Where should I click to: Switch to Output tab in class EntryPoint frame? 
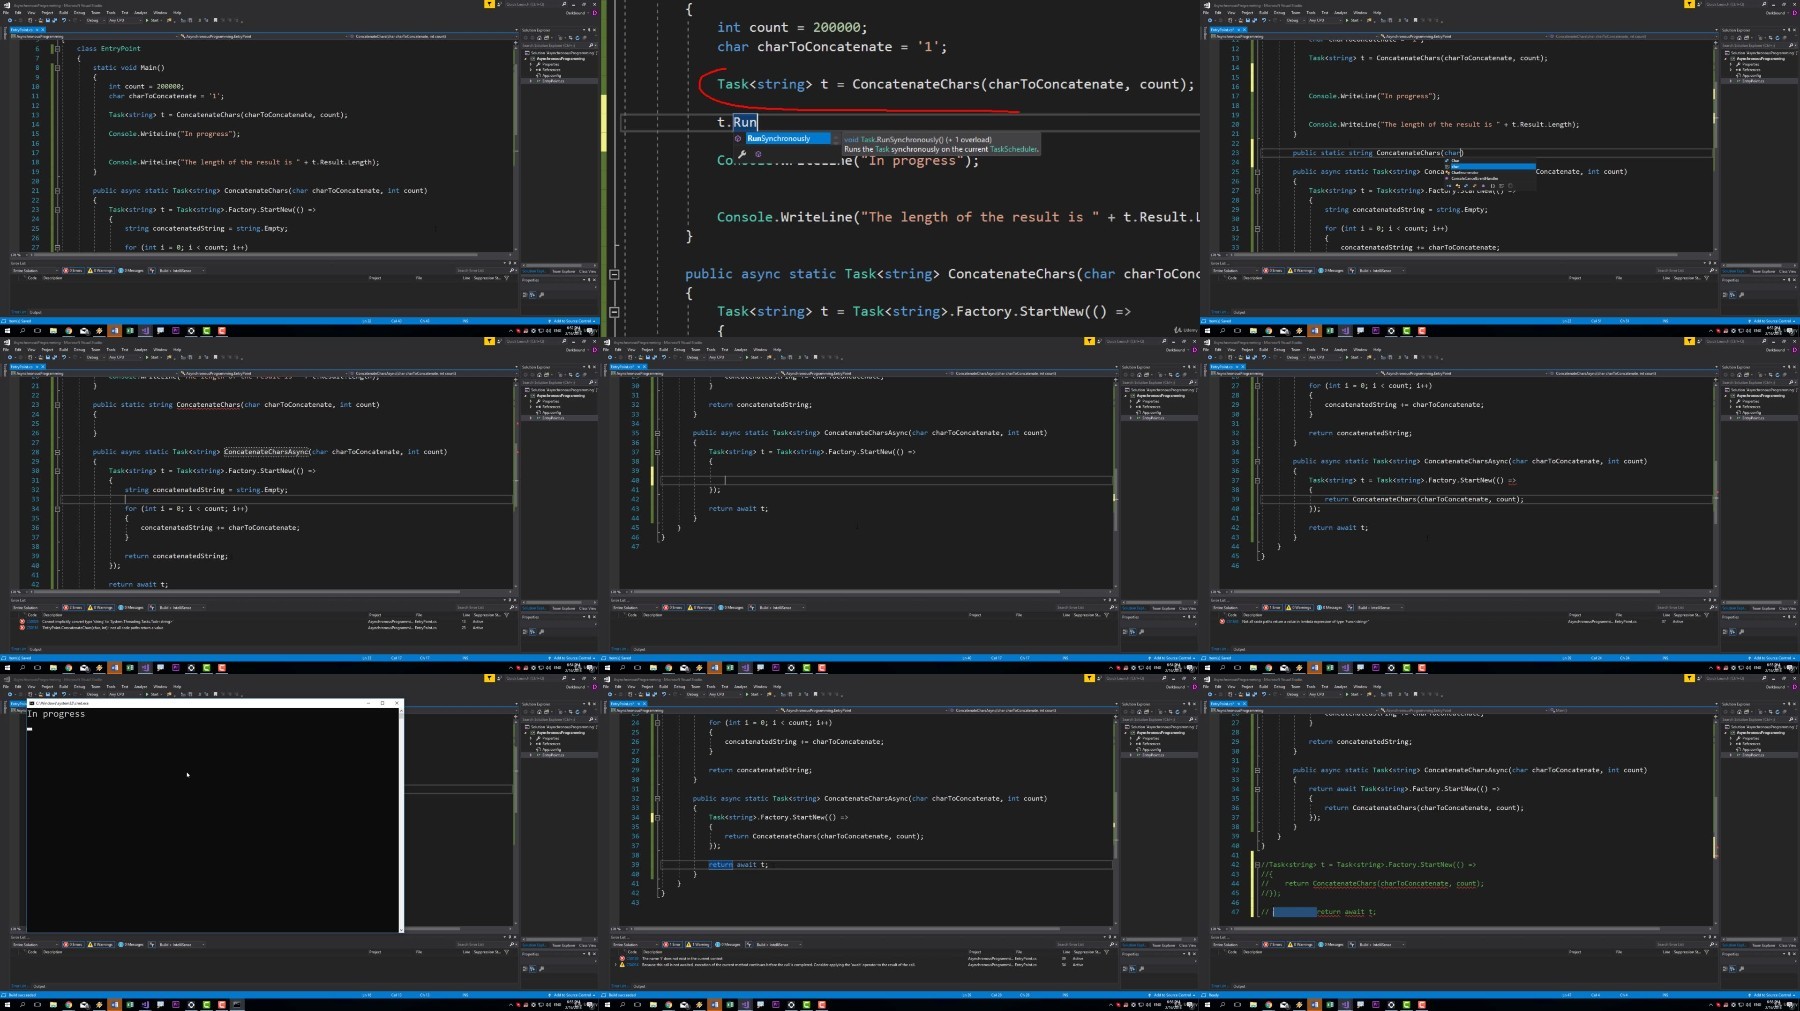35,312
